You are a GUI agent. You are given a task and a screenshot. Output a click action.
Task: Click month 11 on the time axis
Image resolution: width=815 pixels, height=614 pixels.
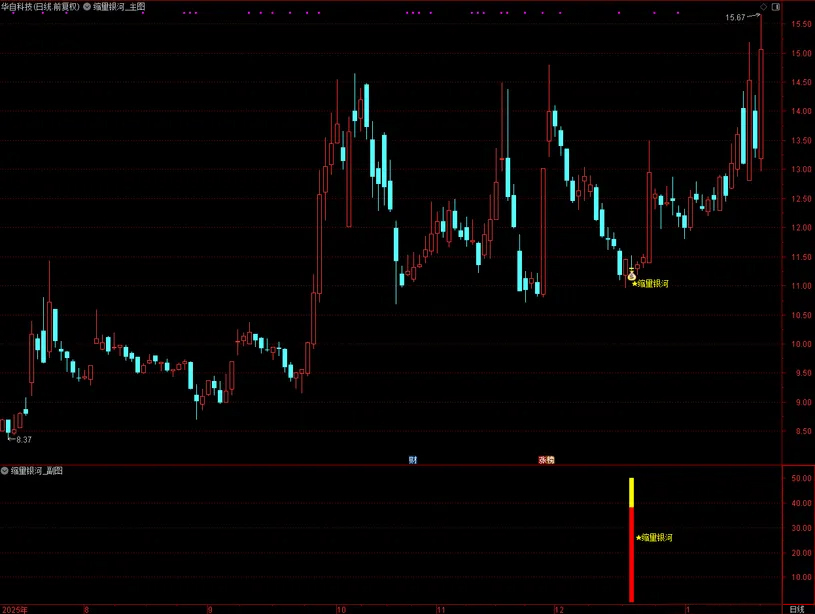[x=441, y=609]
